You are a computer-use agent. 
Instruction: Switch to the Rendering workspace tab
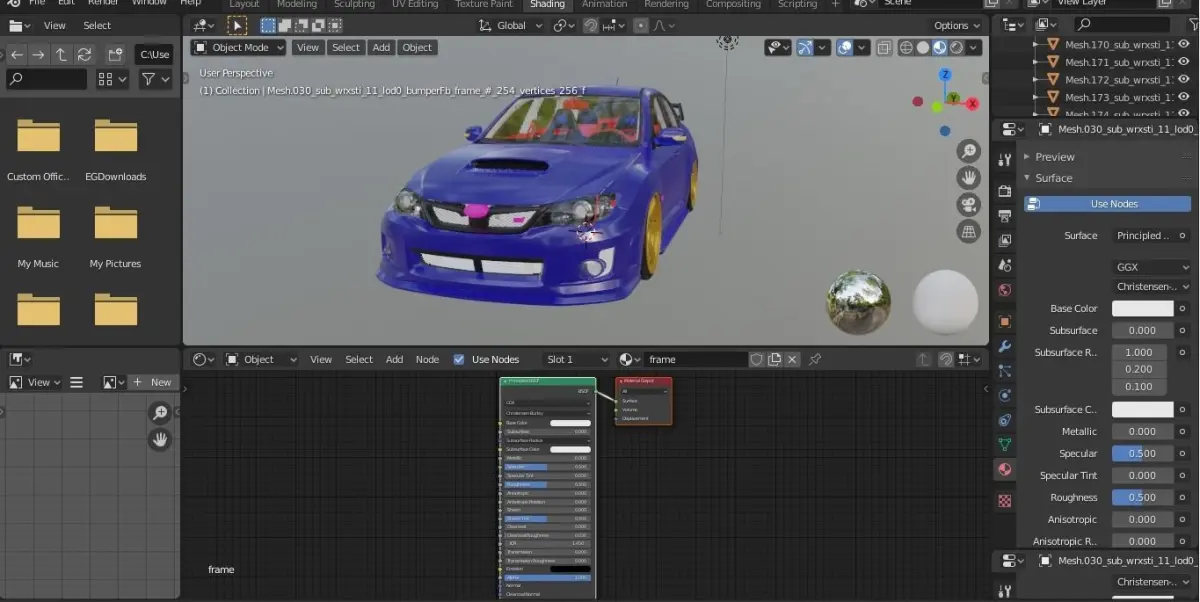click(666, 4)
